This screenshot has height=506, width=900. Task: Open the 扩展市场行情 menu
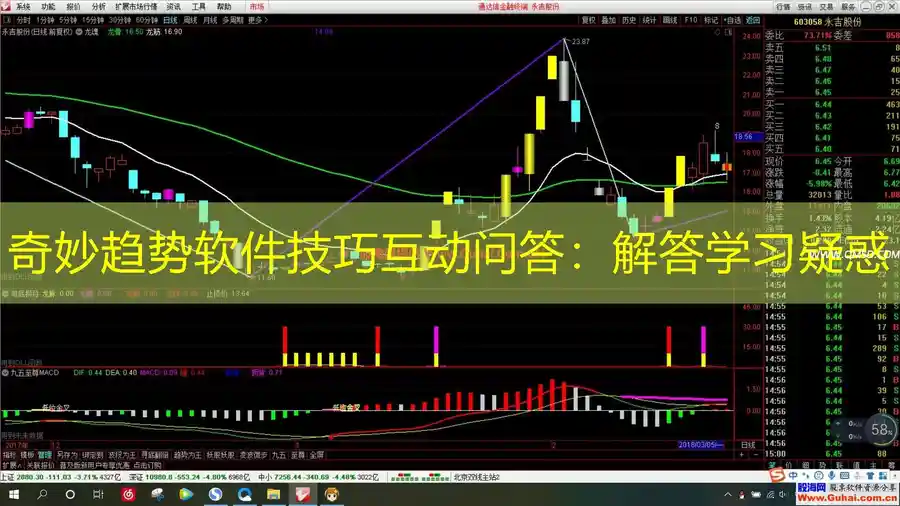(136, 7)
